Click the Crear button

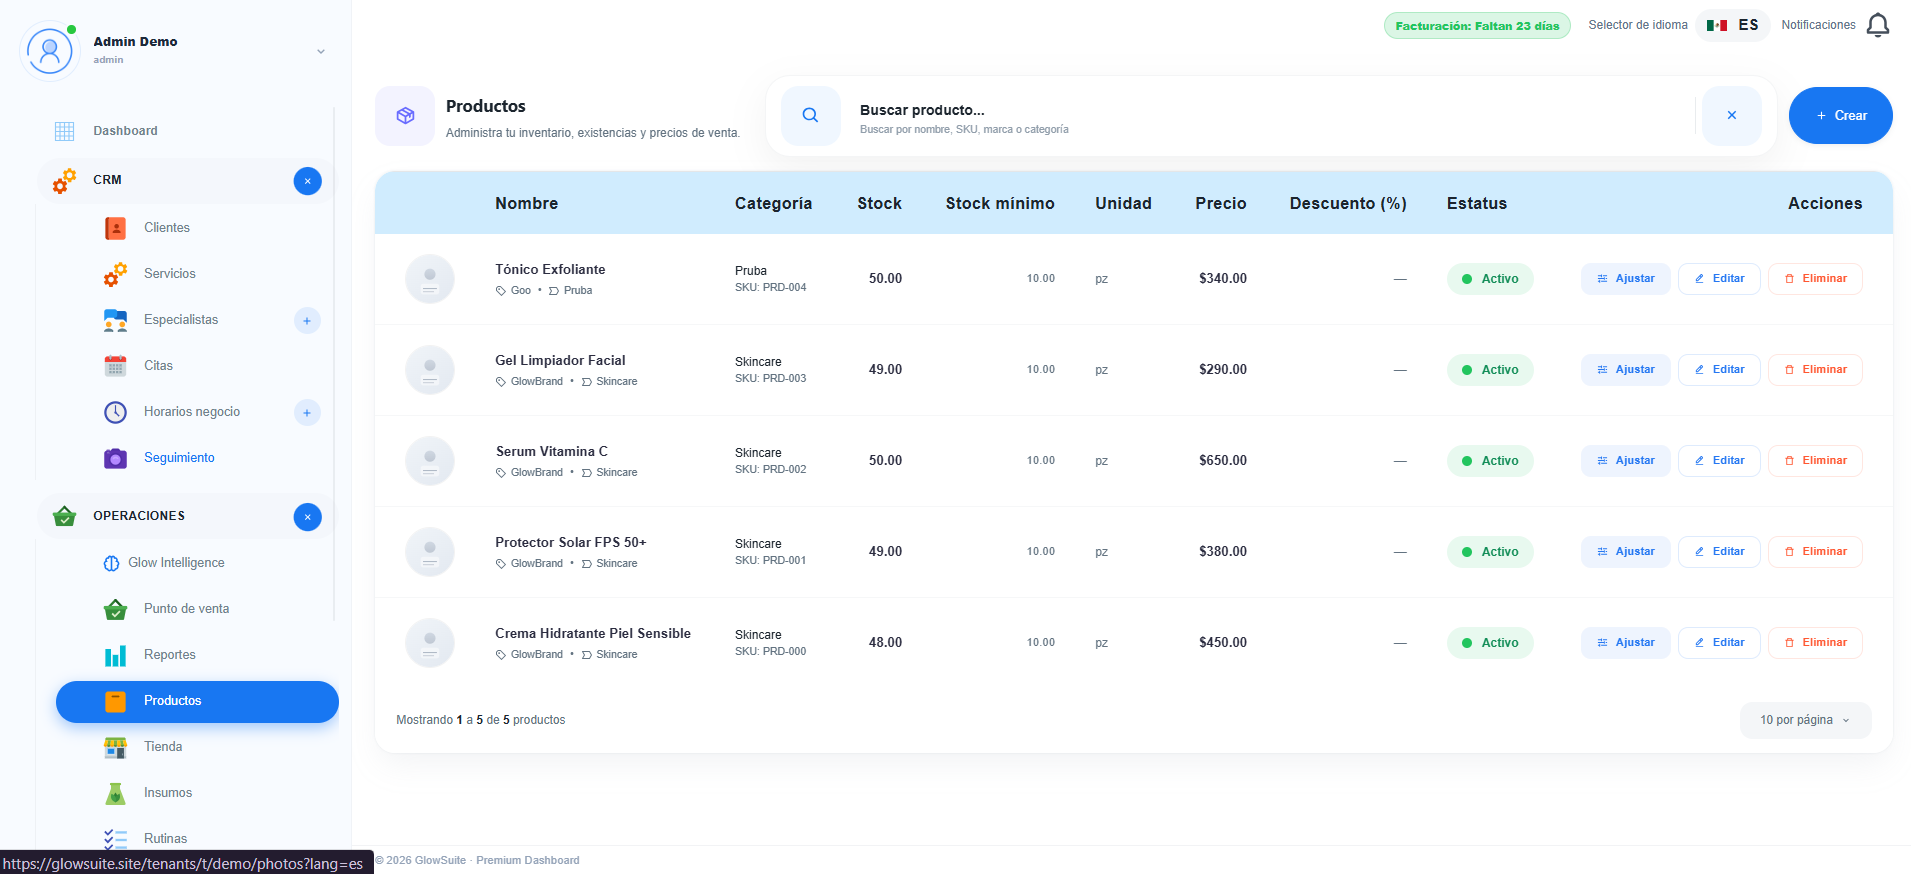(x=1840, y=116)
